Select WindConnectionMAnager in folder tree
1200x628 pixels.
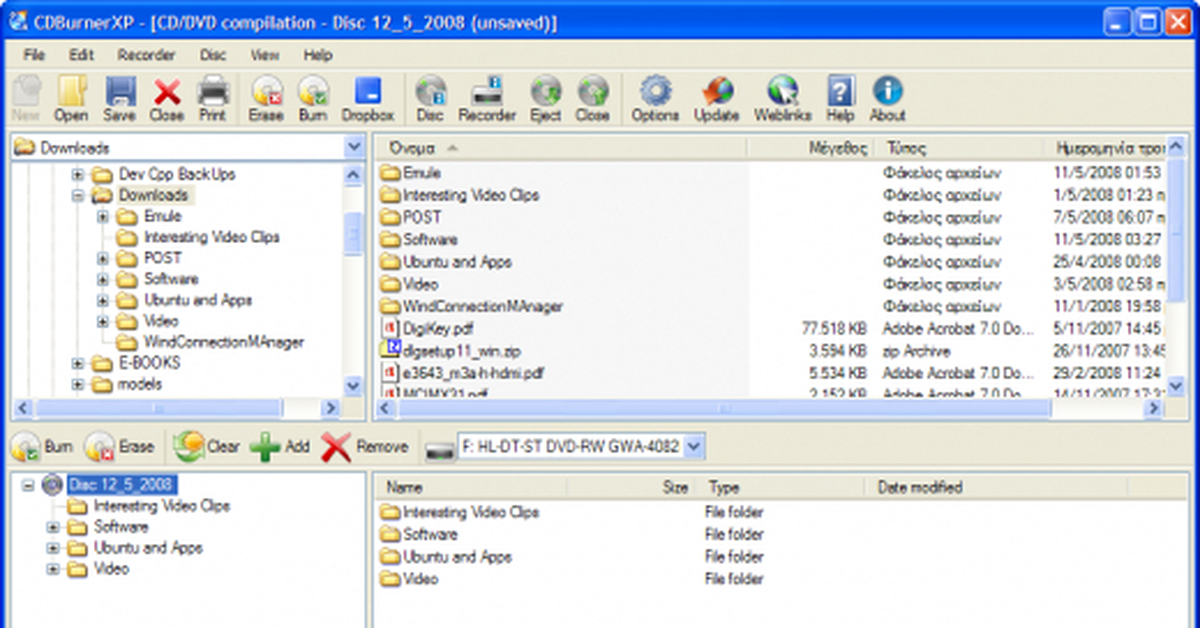tap(223, 342)
